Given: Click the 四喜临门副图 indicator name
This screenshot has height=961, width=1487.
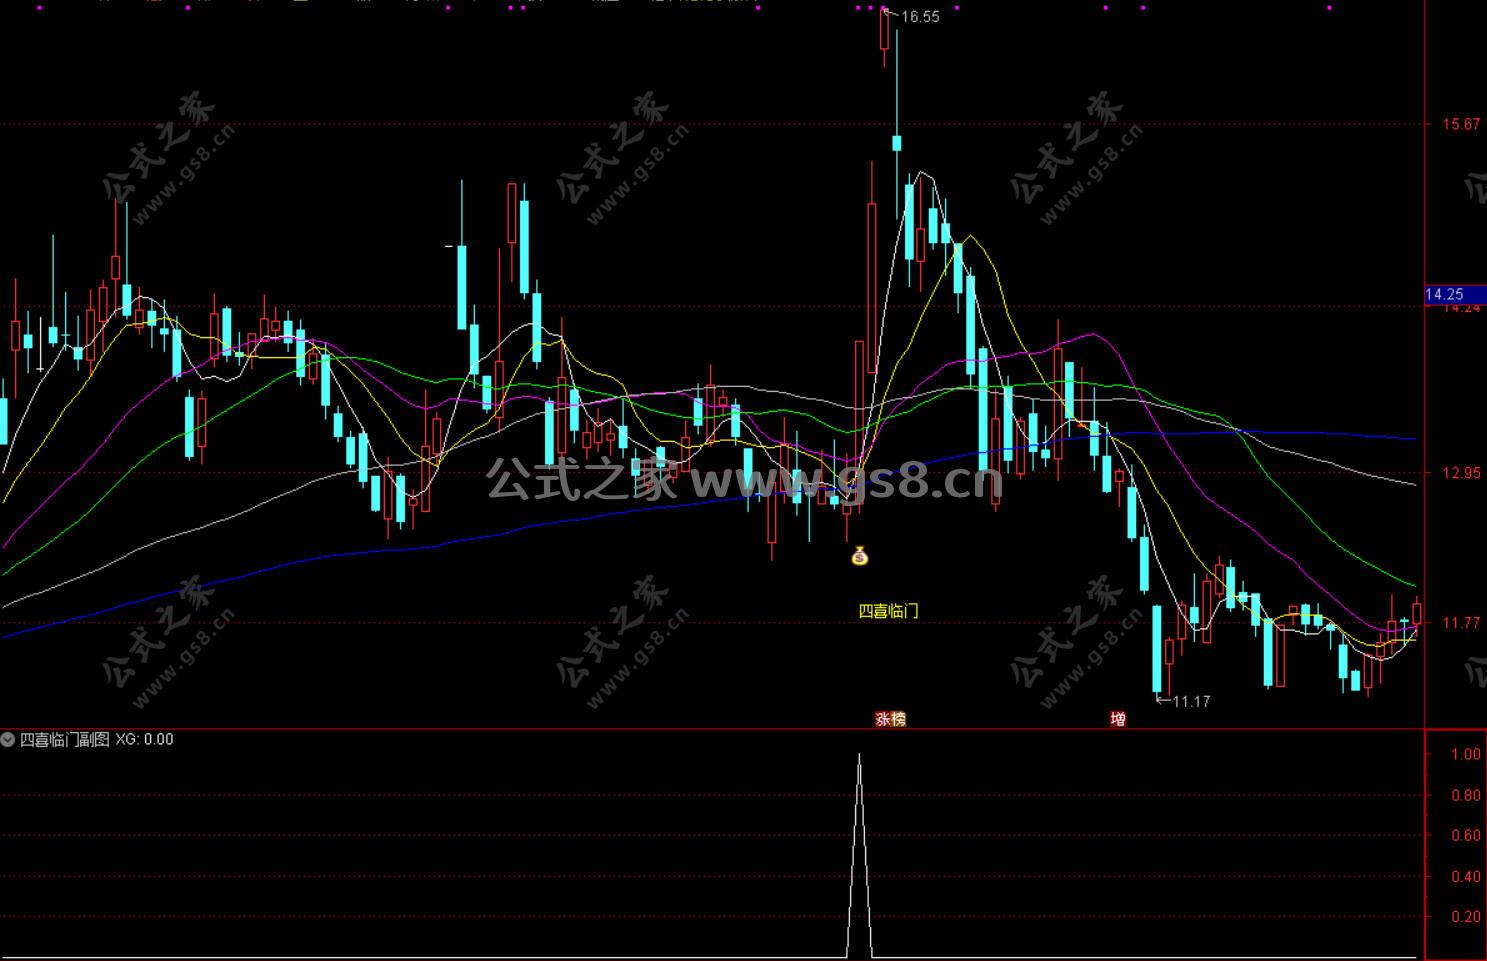Looking at the screenshot, I should tap(65, 740).
